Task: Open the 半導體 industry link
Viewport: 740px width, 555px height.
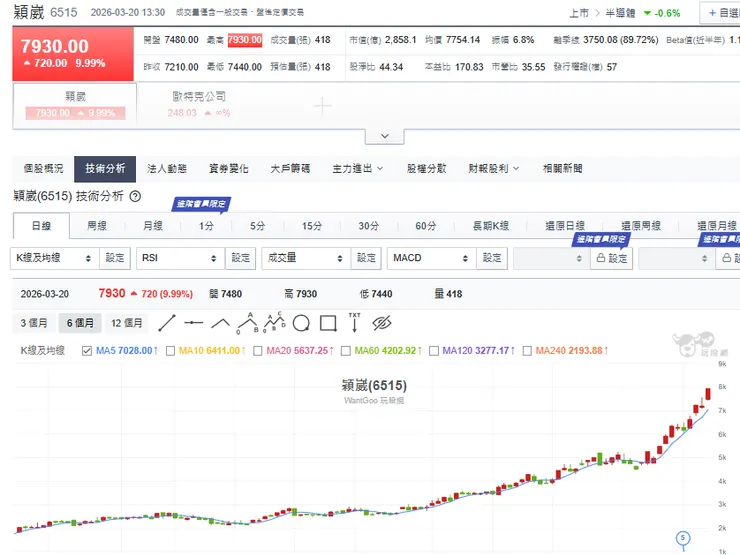Action: point(620,13)
